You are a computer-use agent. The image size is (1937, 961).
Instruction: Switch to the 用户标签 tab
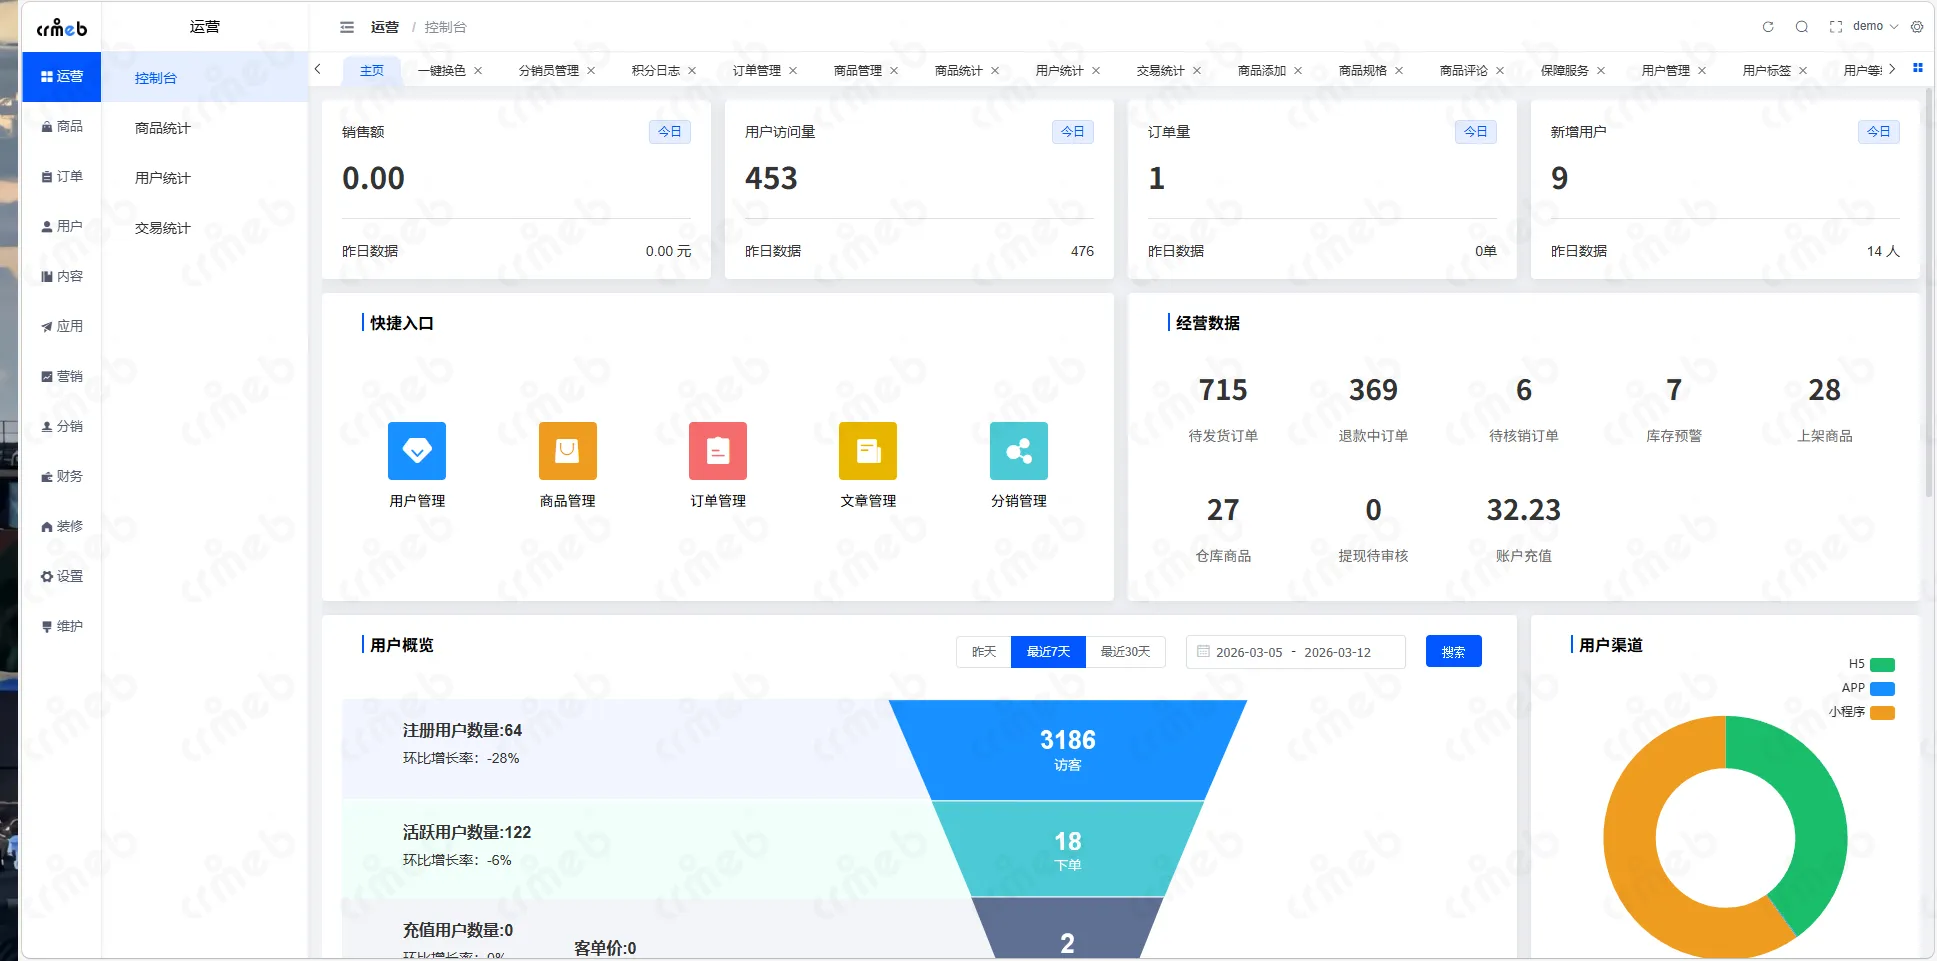1766,70
